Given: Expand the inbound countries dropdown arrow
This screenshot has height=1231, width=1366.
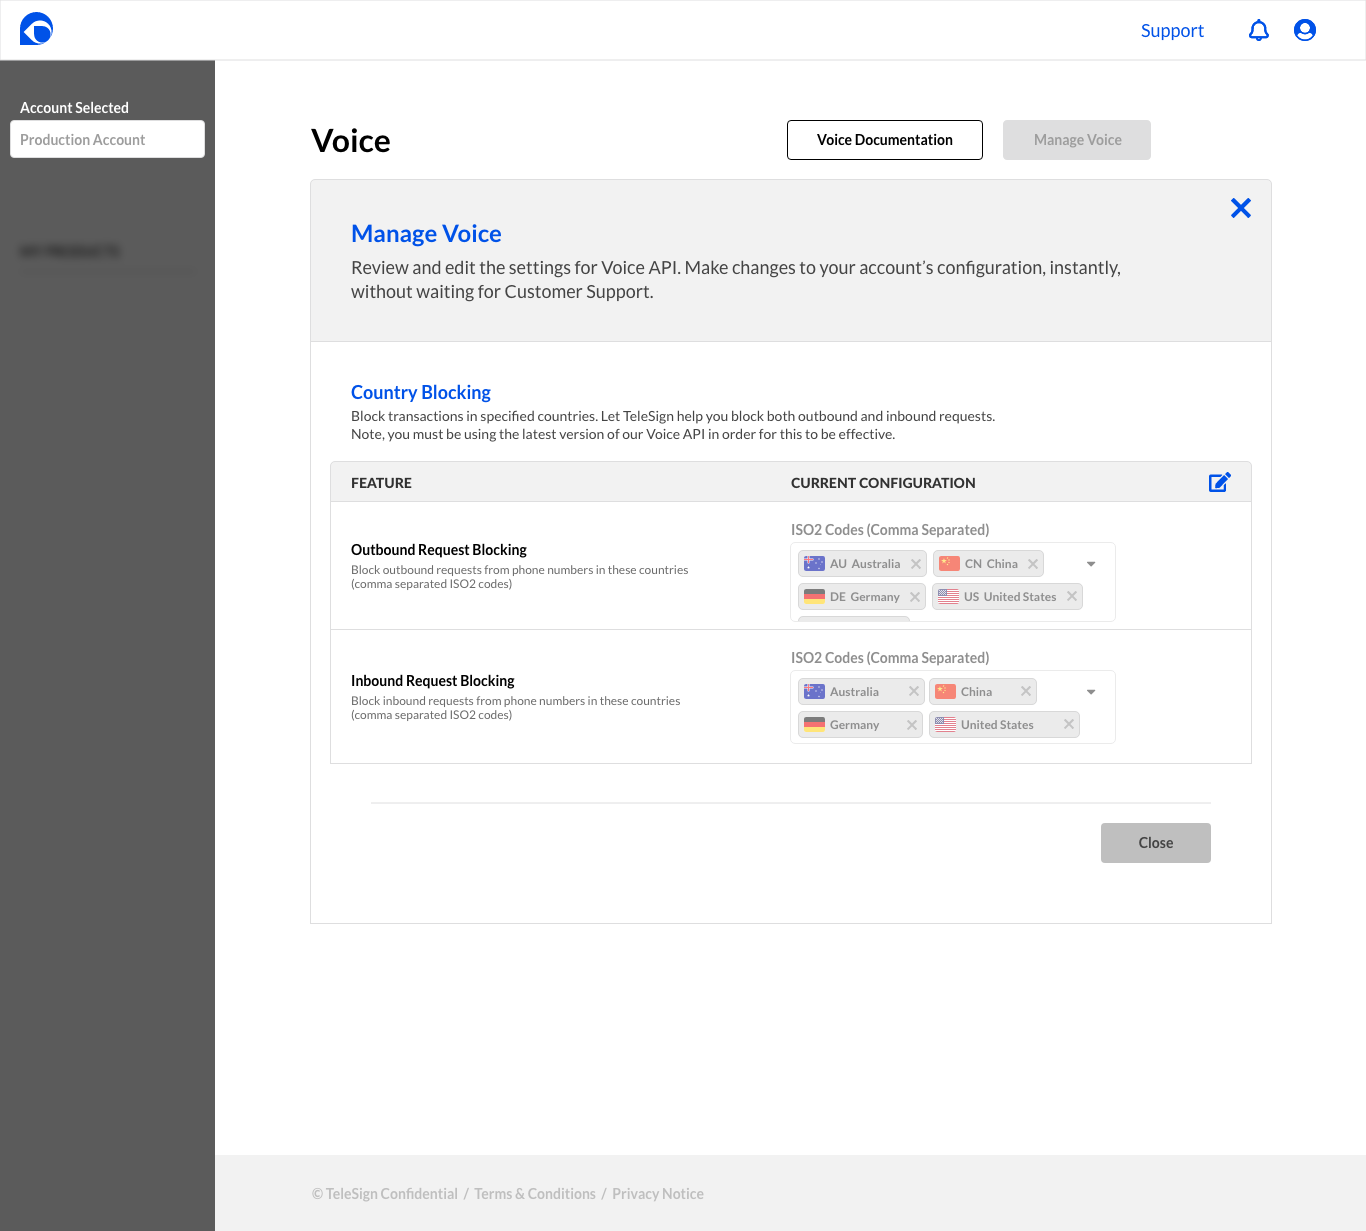Looking at the screenshot, I should click(1091, 692).
